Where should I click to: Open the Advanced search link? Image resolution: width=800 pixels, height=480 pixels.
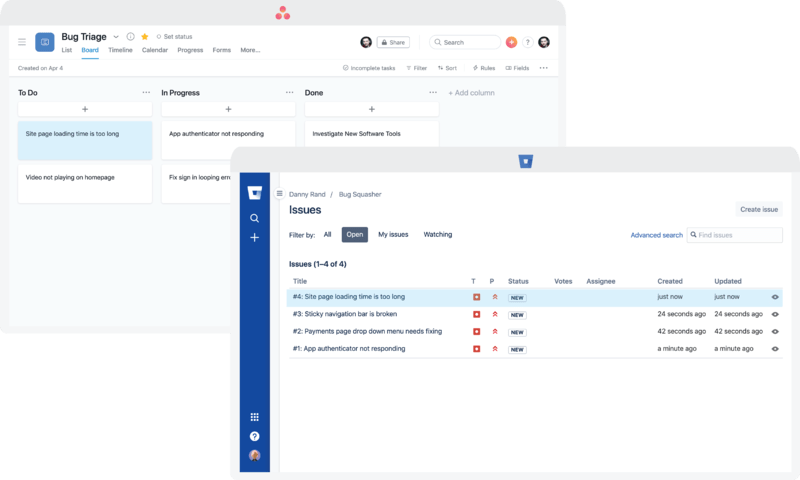pyautogui.click(x=657, y=235)
